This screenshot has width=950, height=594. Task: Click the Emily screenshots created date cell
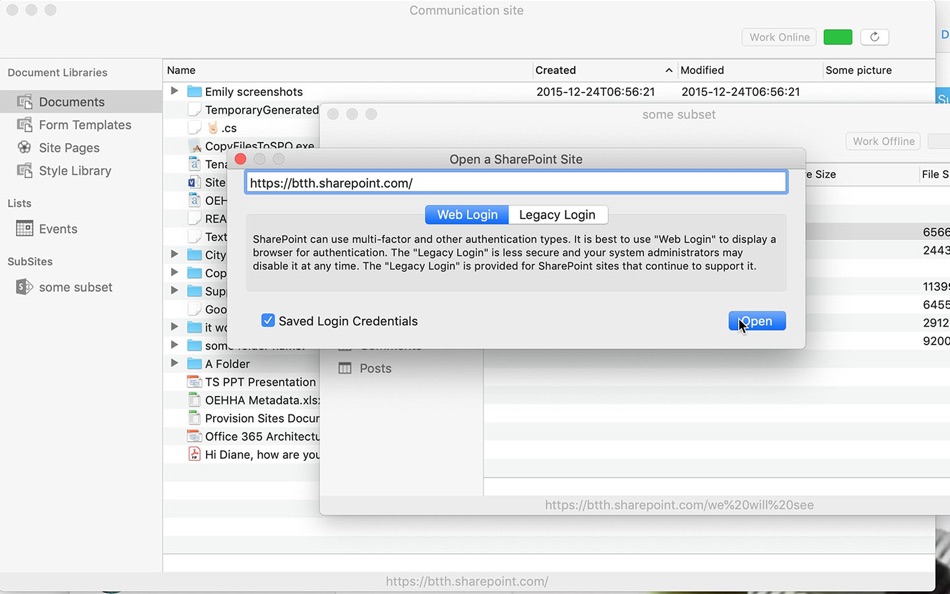[596, 92]
